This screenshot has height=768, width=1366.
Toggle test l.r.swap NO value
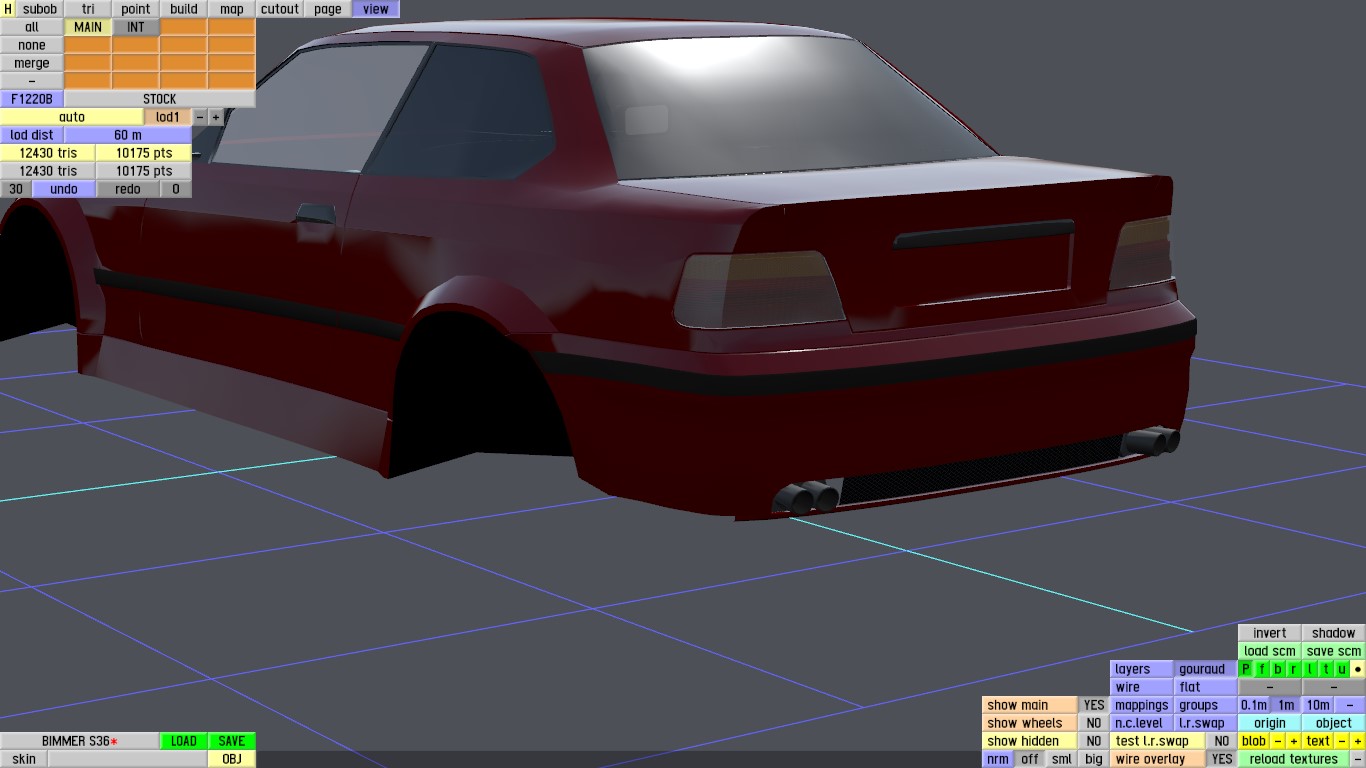pyautogui.click(x=1222, y=741)
